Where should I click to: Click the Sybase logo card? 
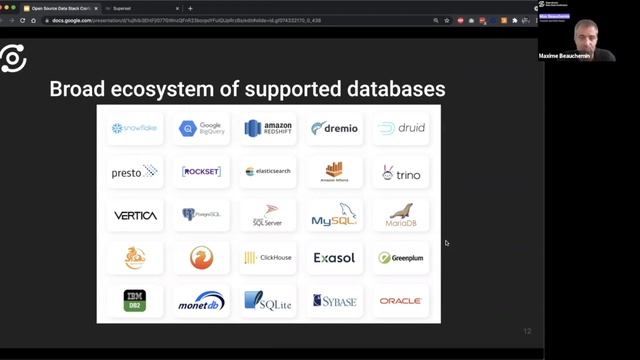[x=334, y=301]
